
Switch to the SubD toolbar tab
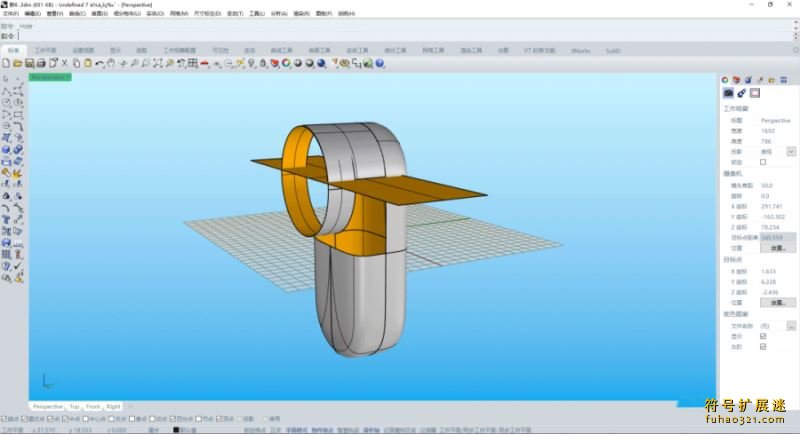(613, 50)
